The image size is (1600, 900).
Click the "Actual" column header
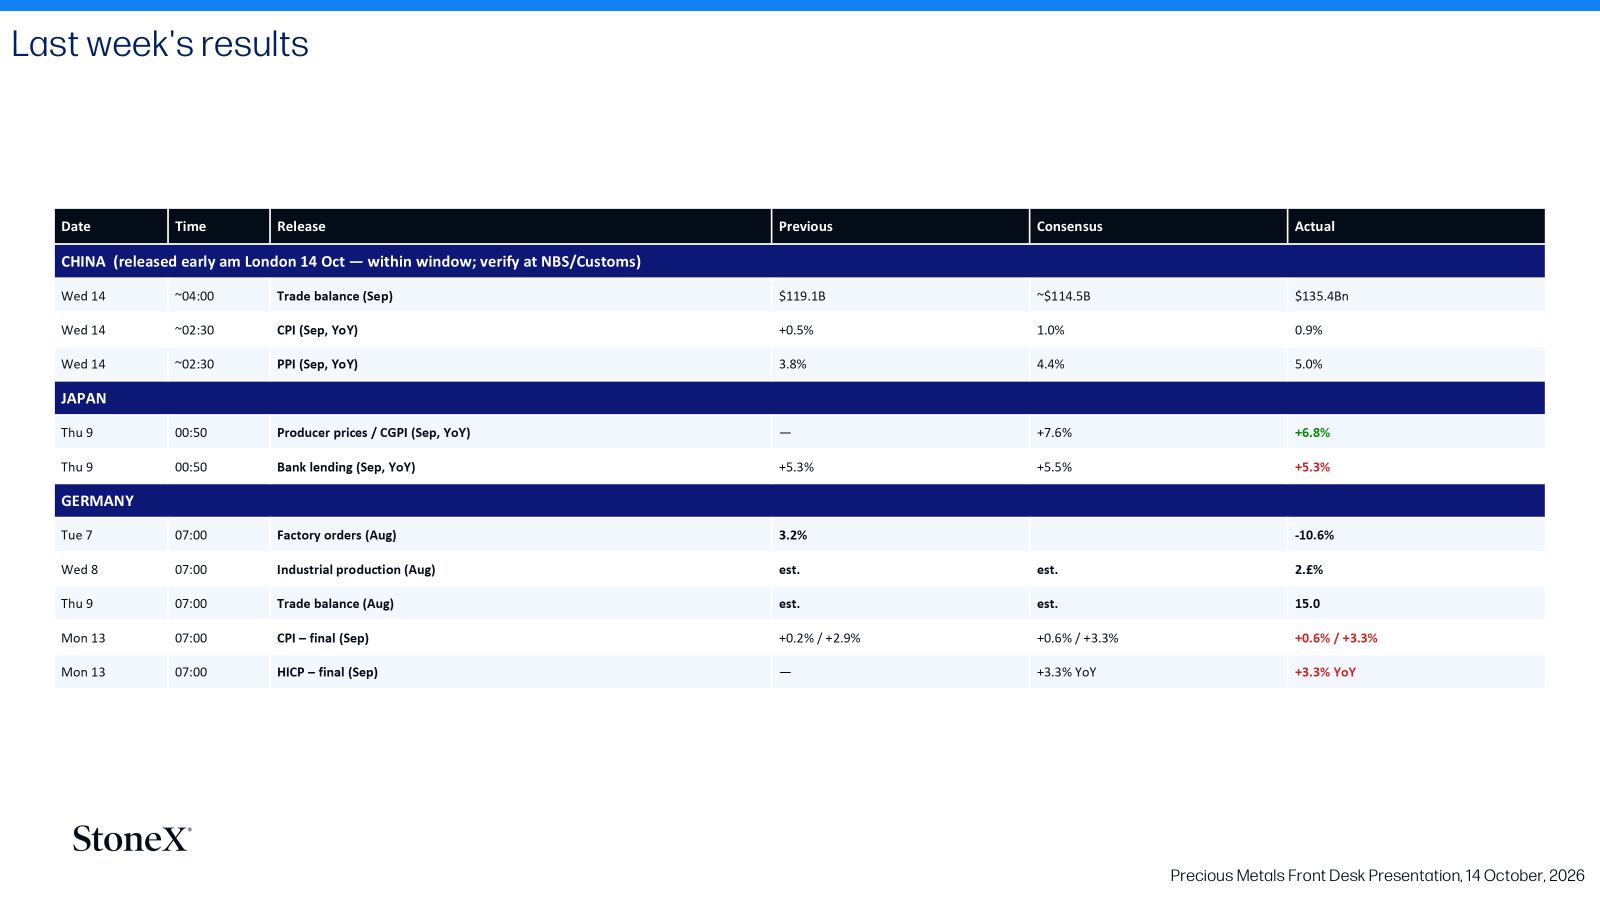point(1416,226)
